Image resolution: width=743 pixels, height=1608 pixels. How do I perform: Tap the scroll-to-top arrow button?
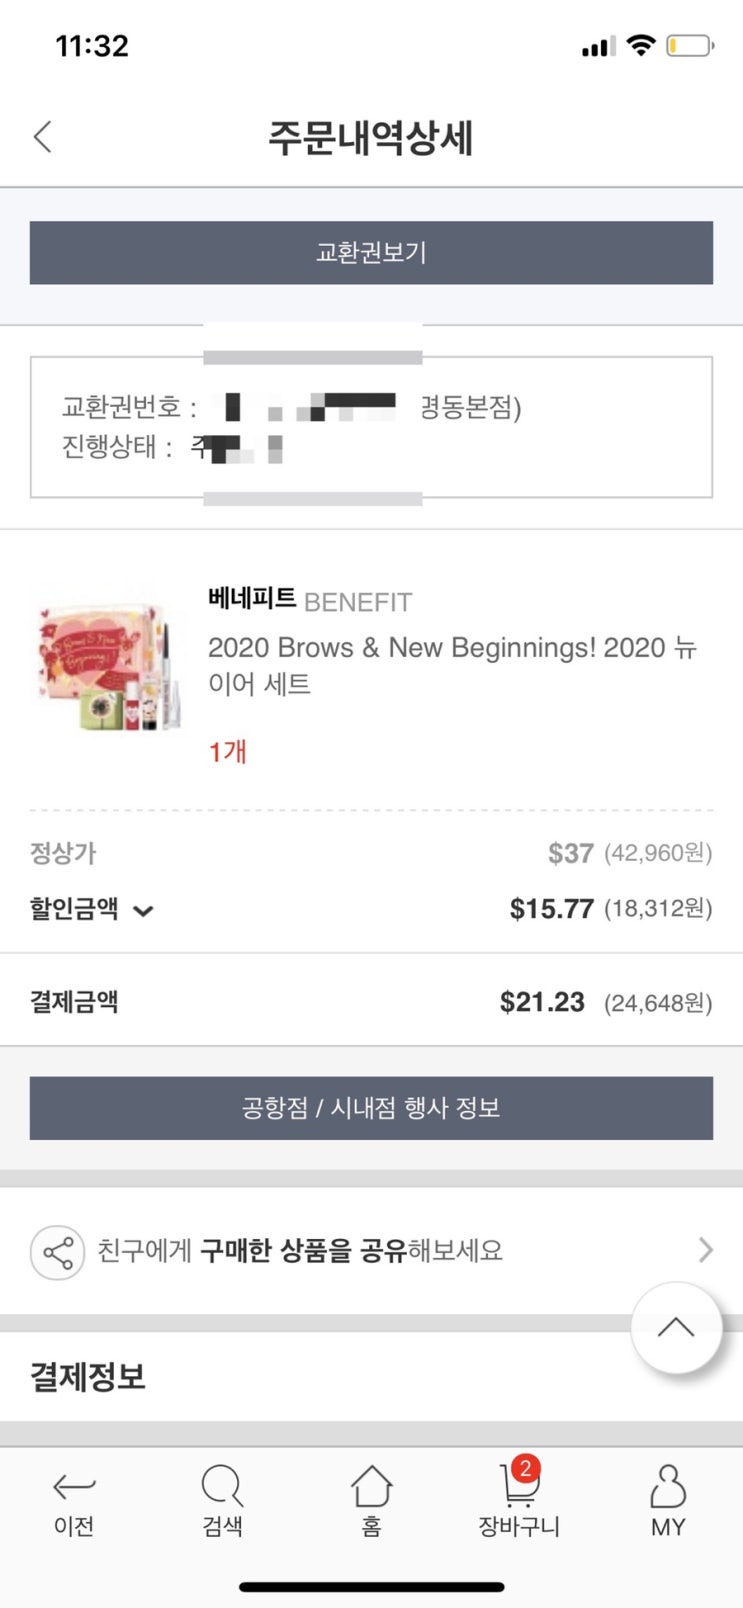click(676, 1327)
